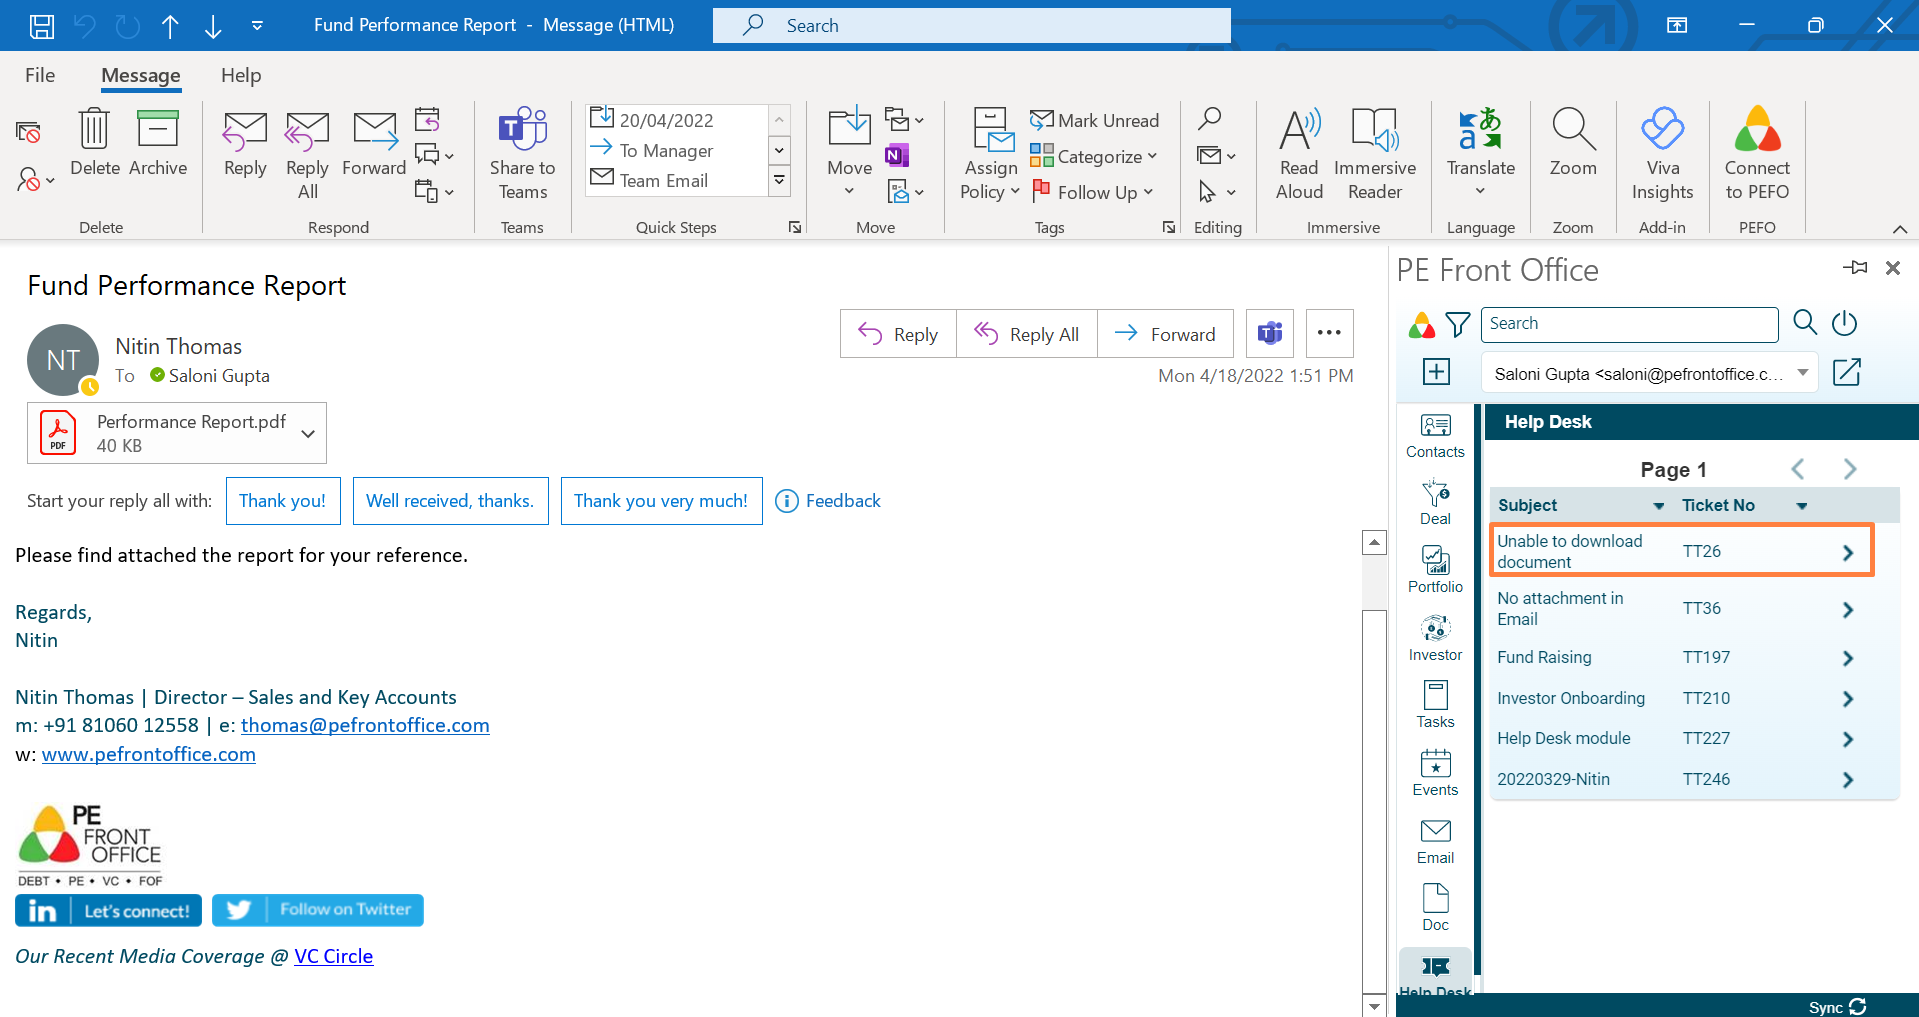
Task: Switch to the Help ribbon tab
Action: 241,75
